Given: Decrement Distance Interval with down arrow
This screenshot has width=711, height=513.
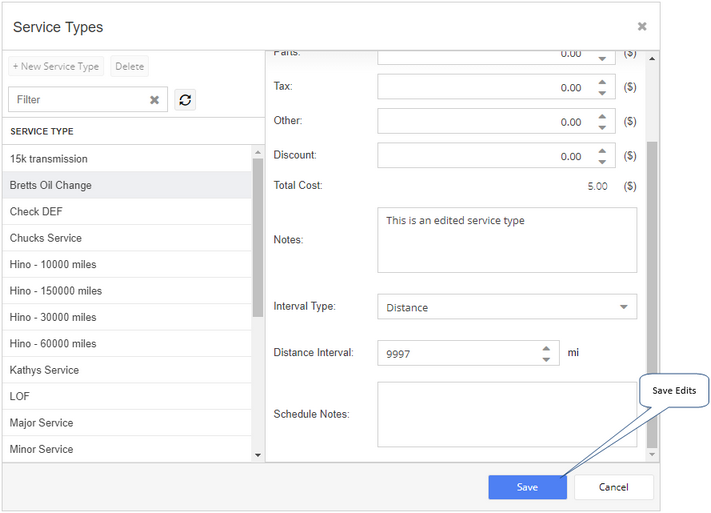Looking at the screenshot, I should tap(546, 359).
